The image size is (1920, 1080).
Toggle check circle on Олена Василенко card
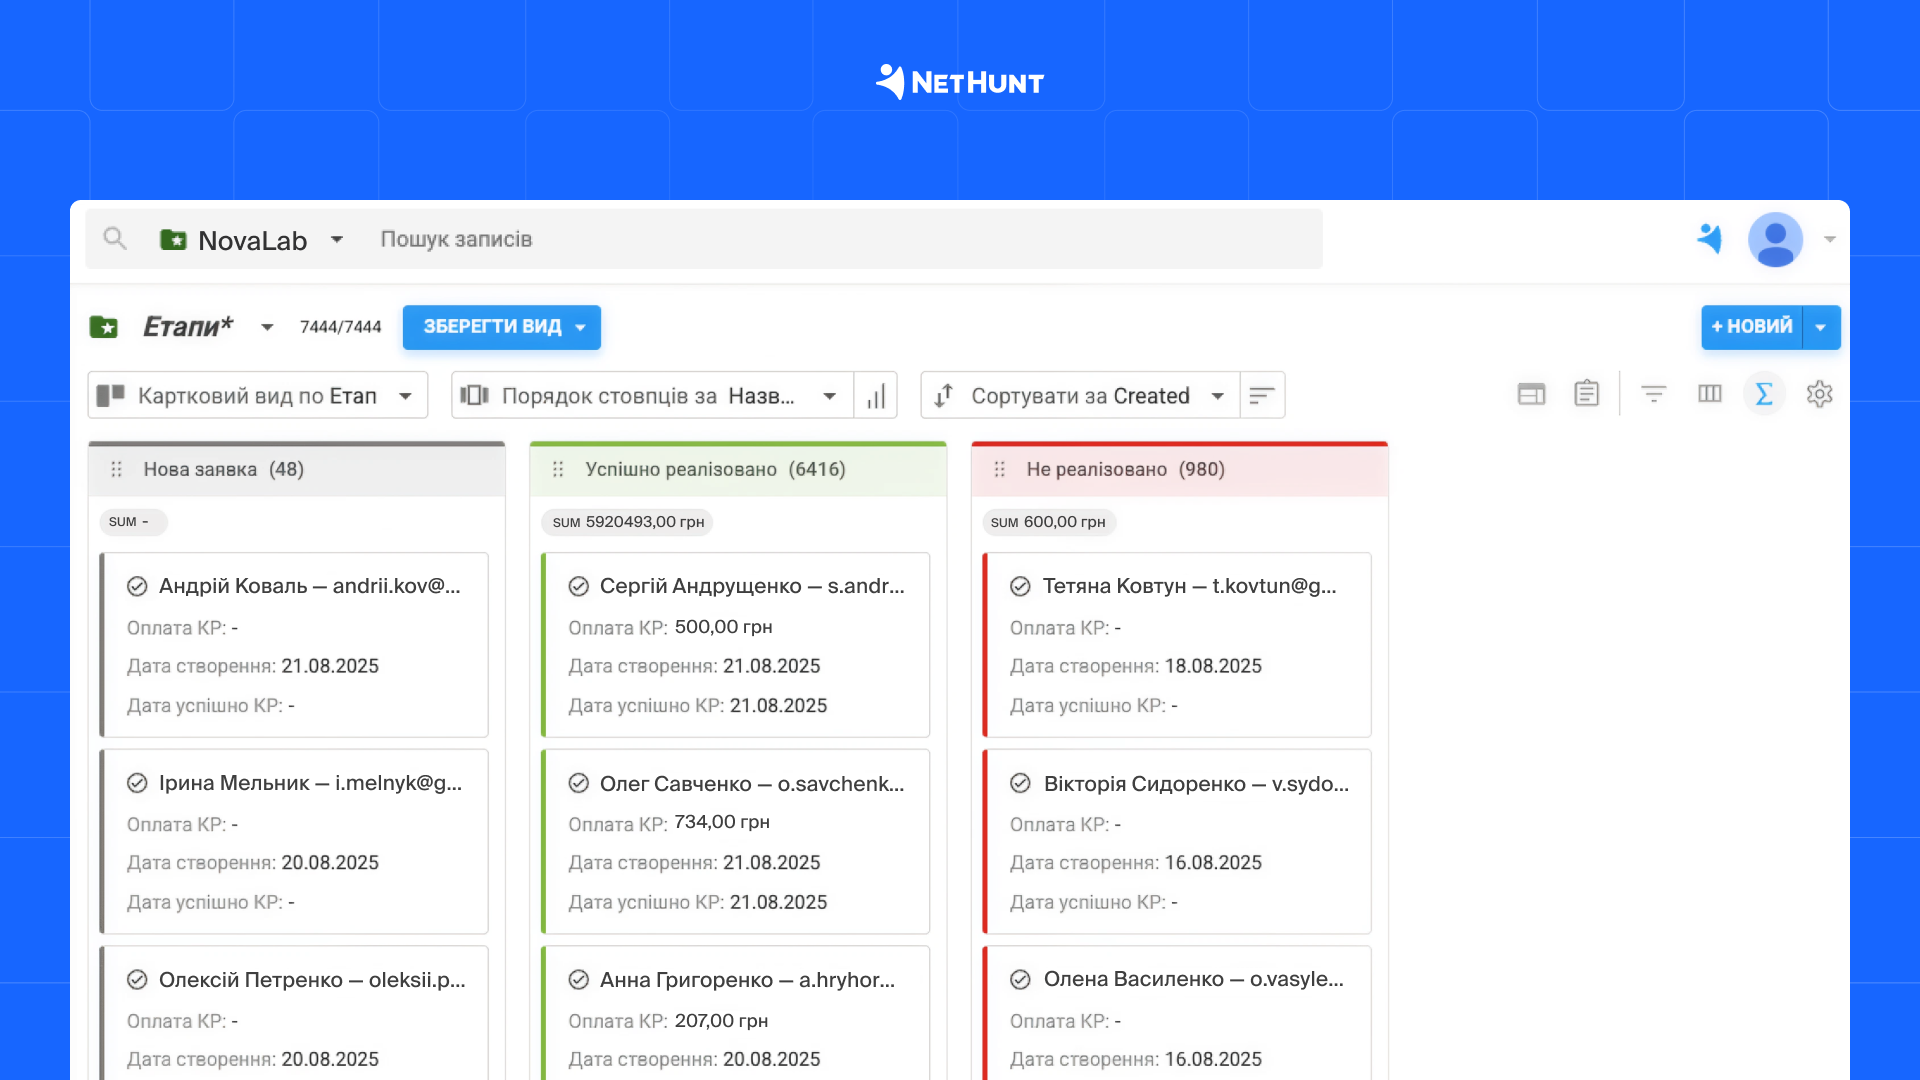1020,980
